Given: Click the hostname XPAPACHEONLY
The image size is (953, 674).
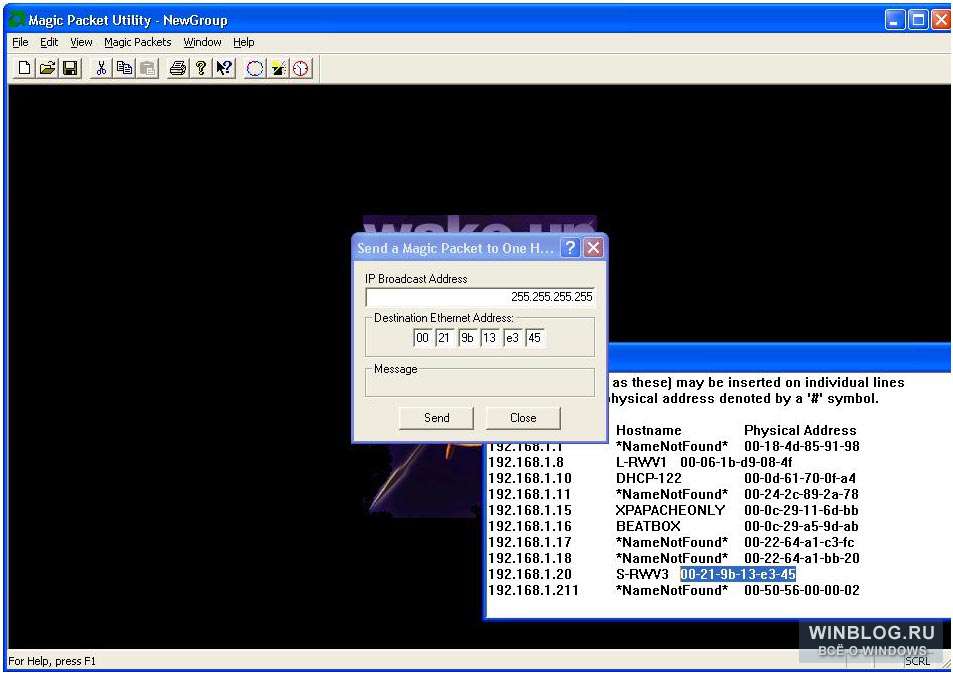Looking at the screenshot, I should pyautogui.click(x=670, y=511).
